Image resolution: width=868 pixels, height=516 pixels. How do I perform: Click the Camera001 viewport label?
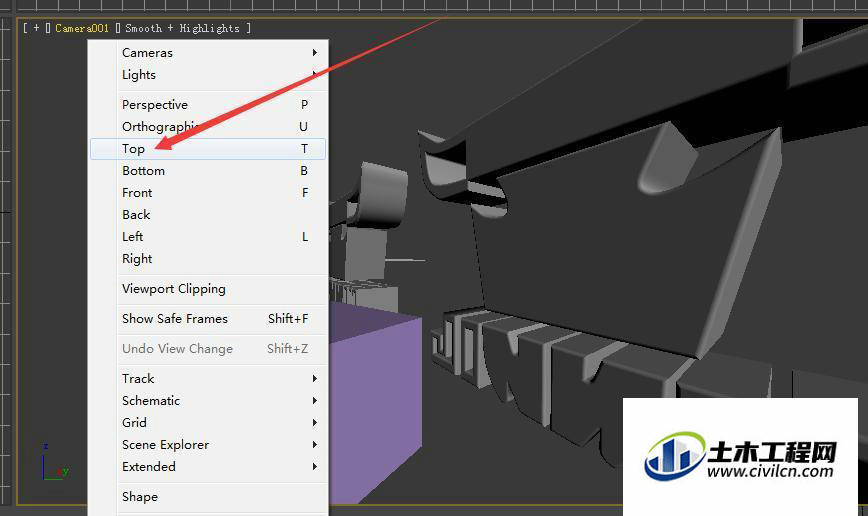pyautogui.click(x=82, y=28)
